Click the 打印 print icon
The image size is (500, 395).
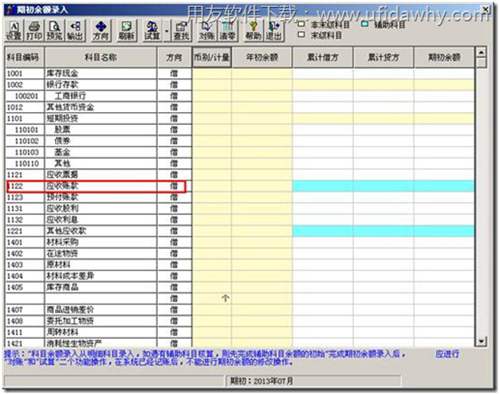[x=34, y=30]
